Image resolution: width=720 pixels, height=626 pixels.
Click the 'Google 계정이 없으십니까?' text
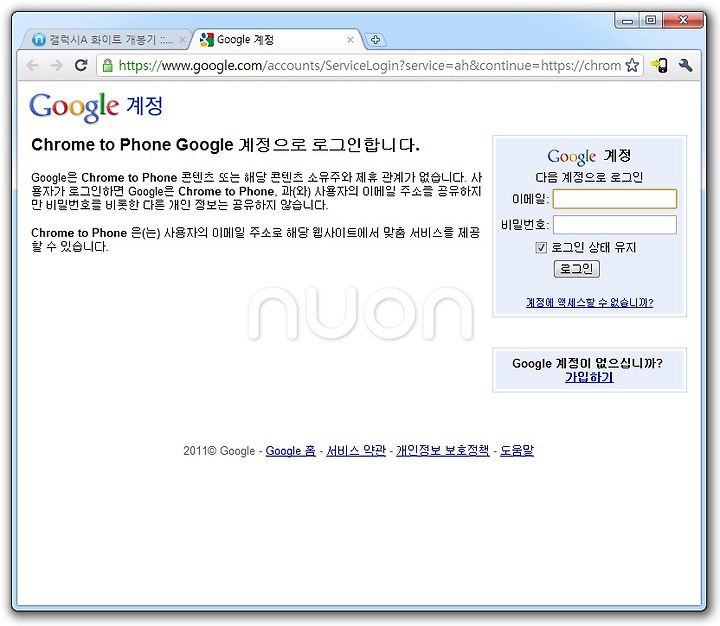coord(587,363)
